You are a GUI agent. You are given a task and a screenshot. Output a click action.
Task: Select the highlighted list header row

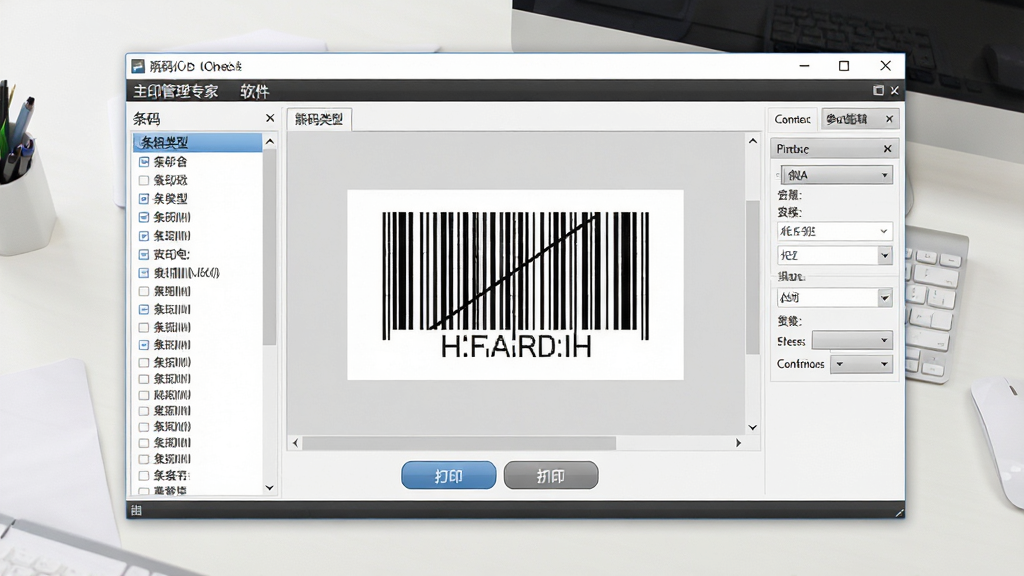pyautogui.click(x=198, y=142)
